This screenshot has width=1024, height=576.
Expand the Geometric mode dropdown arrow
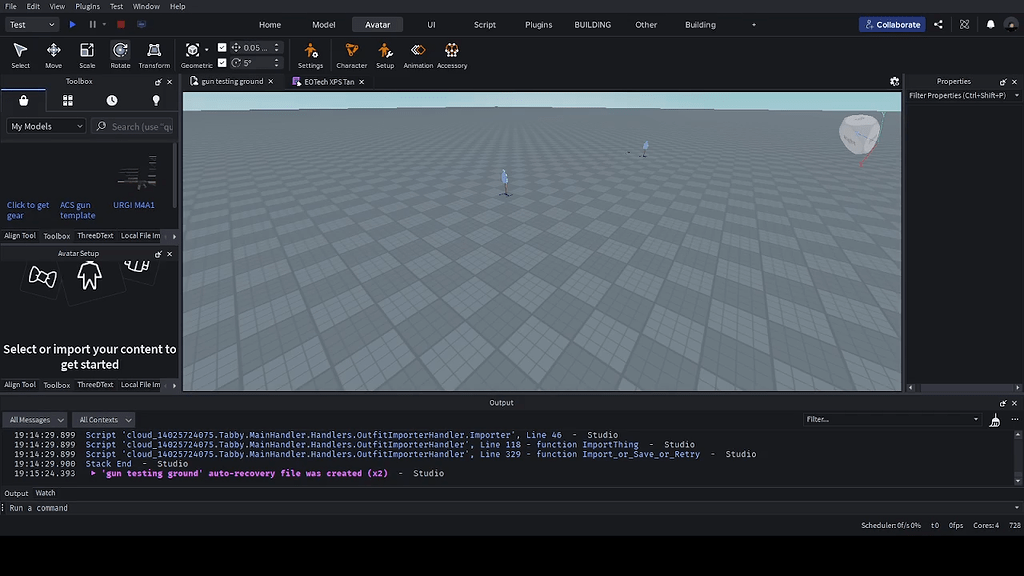click(x=206, y=50)
